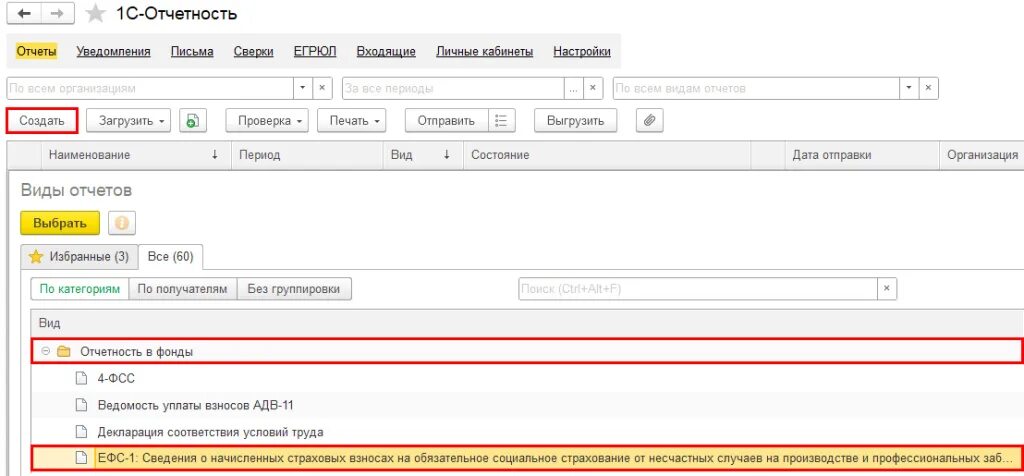Open the Сверки section
1024x476 pixels.
(253, 52)
